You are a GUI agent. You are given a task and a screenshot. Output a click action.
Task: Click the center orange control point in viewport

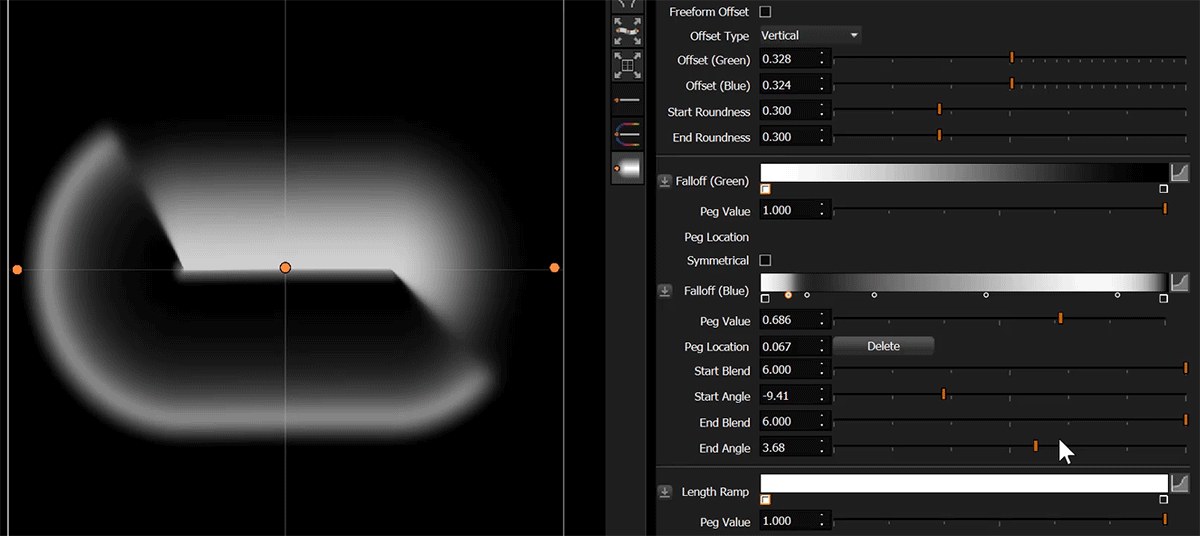click(x=285, y=268)
